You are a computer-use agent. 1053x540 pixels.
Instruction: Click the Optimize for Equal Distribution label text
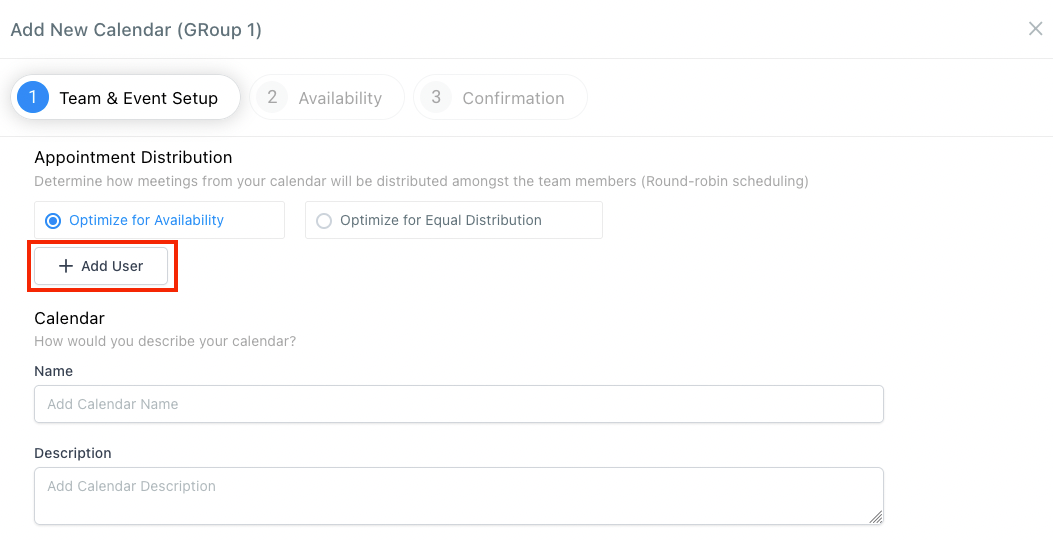440,220
